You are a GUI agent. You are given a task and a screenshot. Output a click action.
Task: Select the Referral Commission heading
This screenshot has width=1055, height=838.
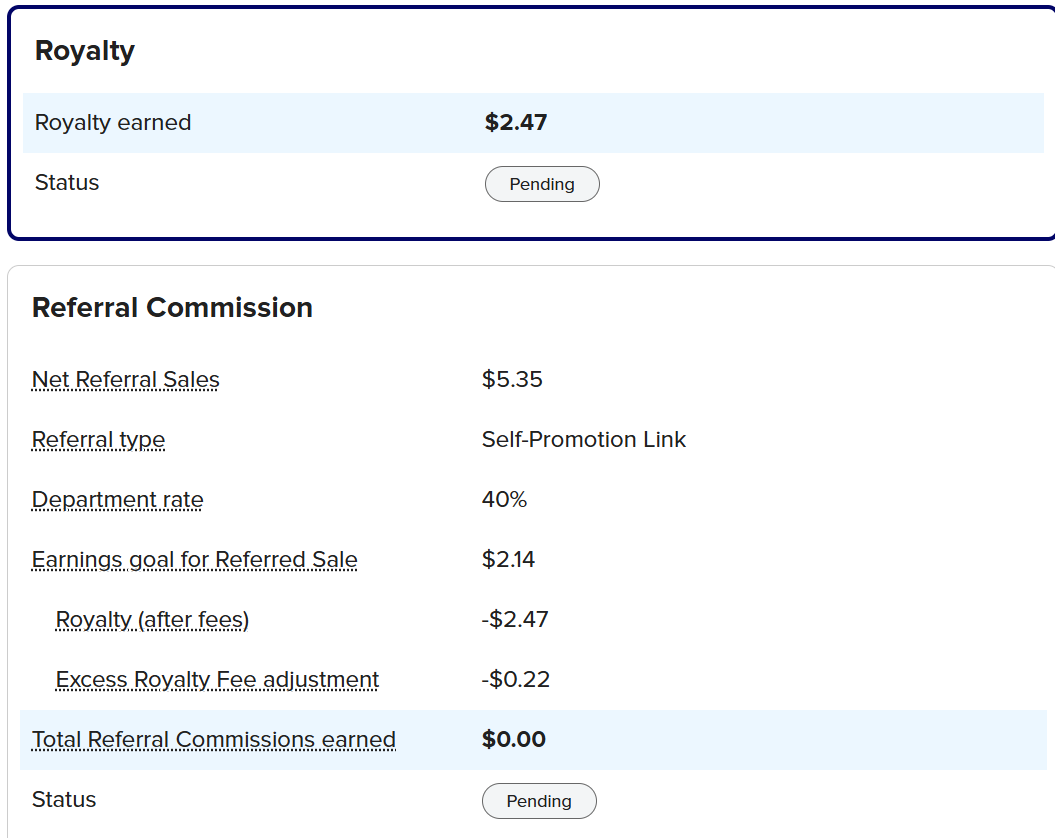172,308
